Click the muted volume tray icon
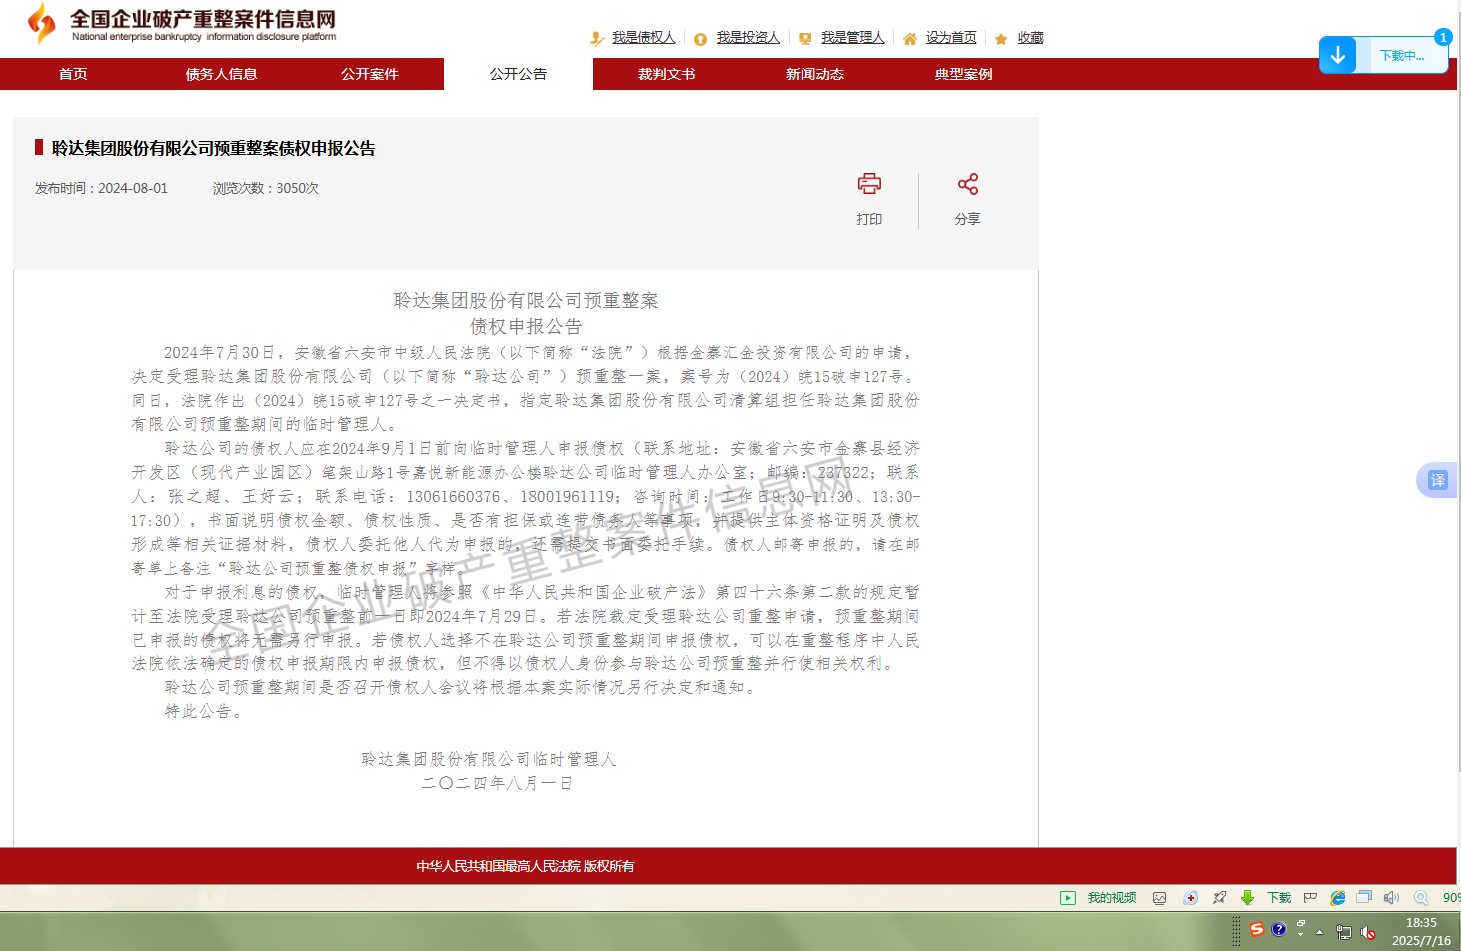This screenshot has width=1461, height=951. tap(1368, 932)
